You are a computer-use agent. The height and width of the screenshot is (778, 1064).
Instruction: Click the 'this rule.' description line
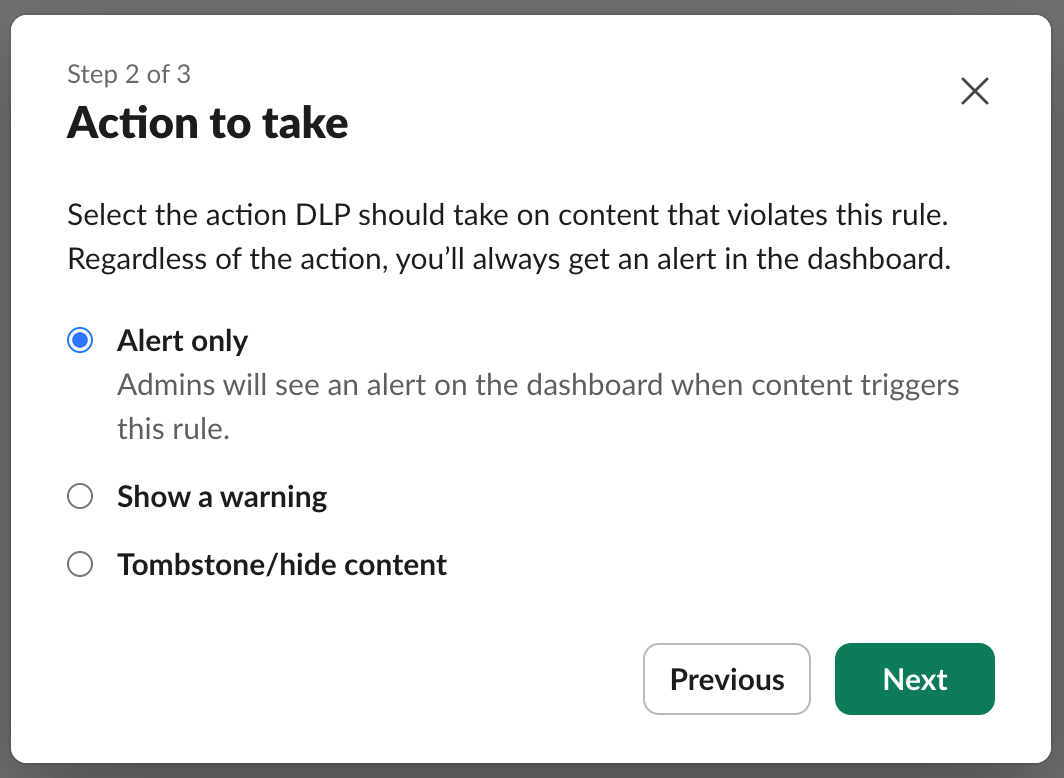click(174, 429)
